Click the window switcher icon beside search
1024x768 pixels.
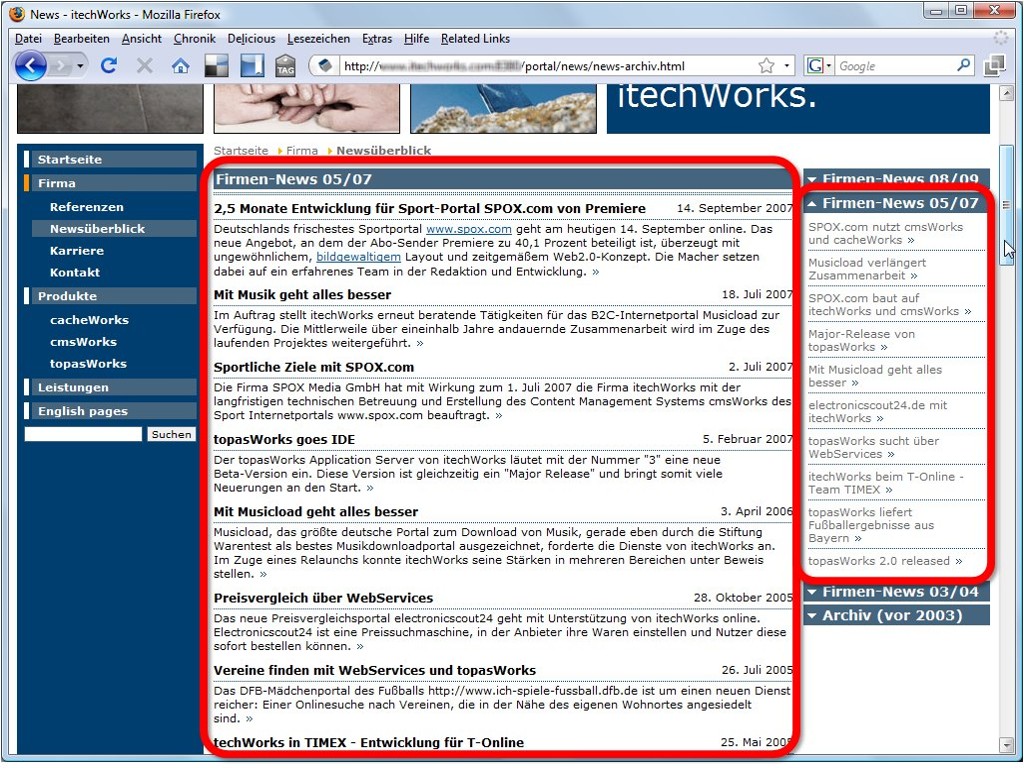click(994, 65)
